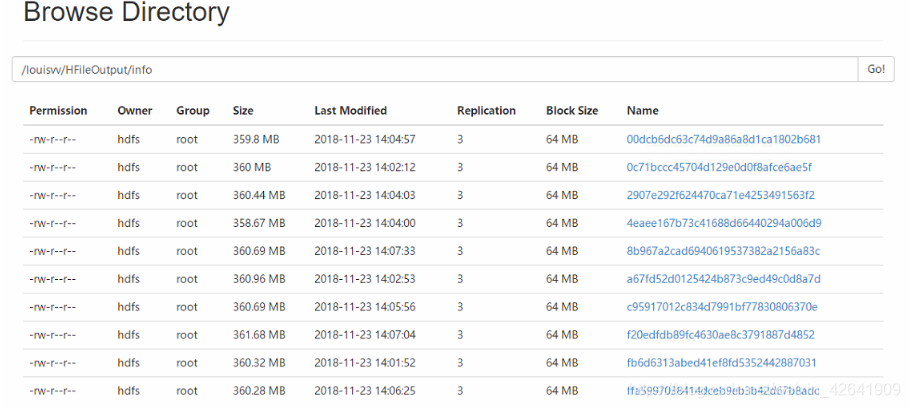
Task: Click timestamp 2018-11-23 14:07:04
Action: pyautogui.click(x=365, y=335)
